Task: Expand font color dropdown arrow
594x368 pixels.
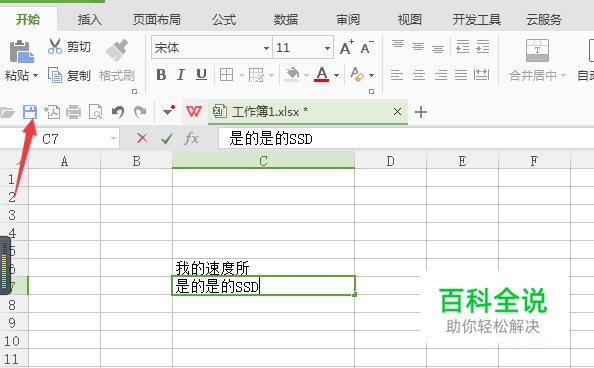Action: tap(336, 75)
